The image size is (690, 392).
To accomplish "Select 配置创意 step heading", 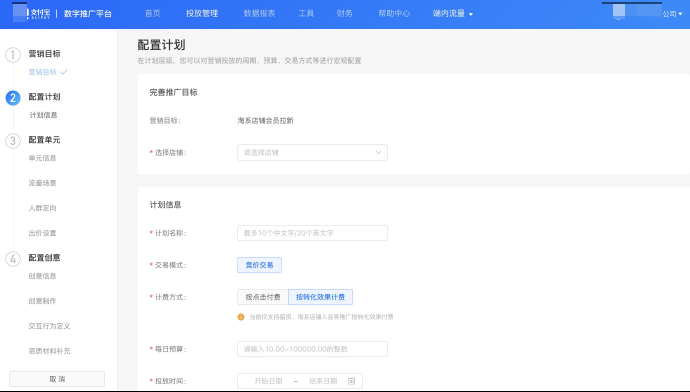I will pos(44,258).
